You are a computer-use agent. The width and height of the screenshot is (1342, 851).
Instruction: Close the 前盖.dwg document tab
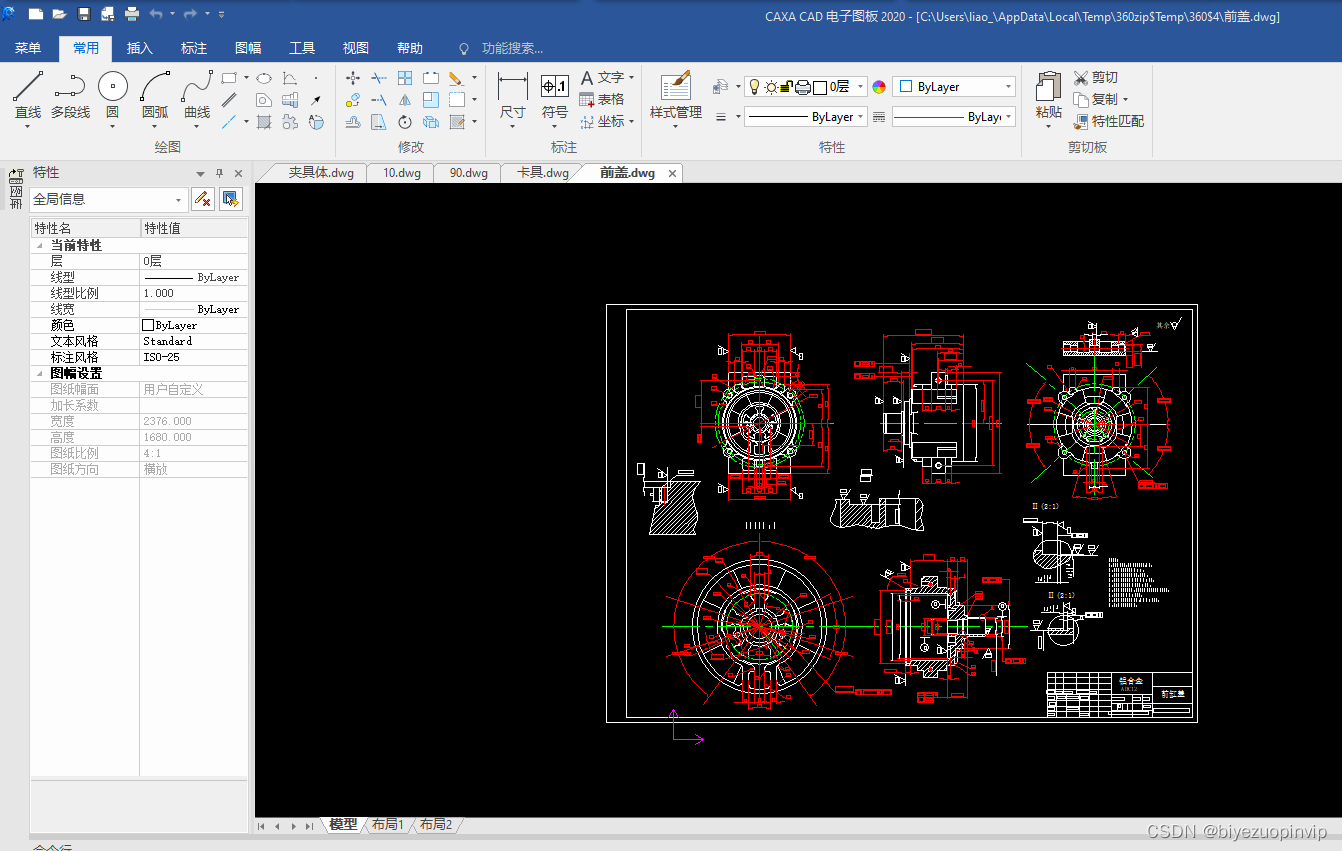pos(673,173)
